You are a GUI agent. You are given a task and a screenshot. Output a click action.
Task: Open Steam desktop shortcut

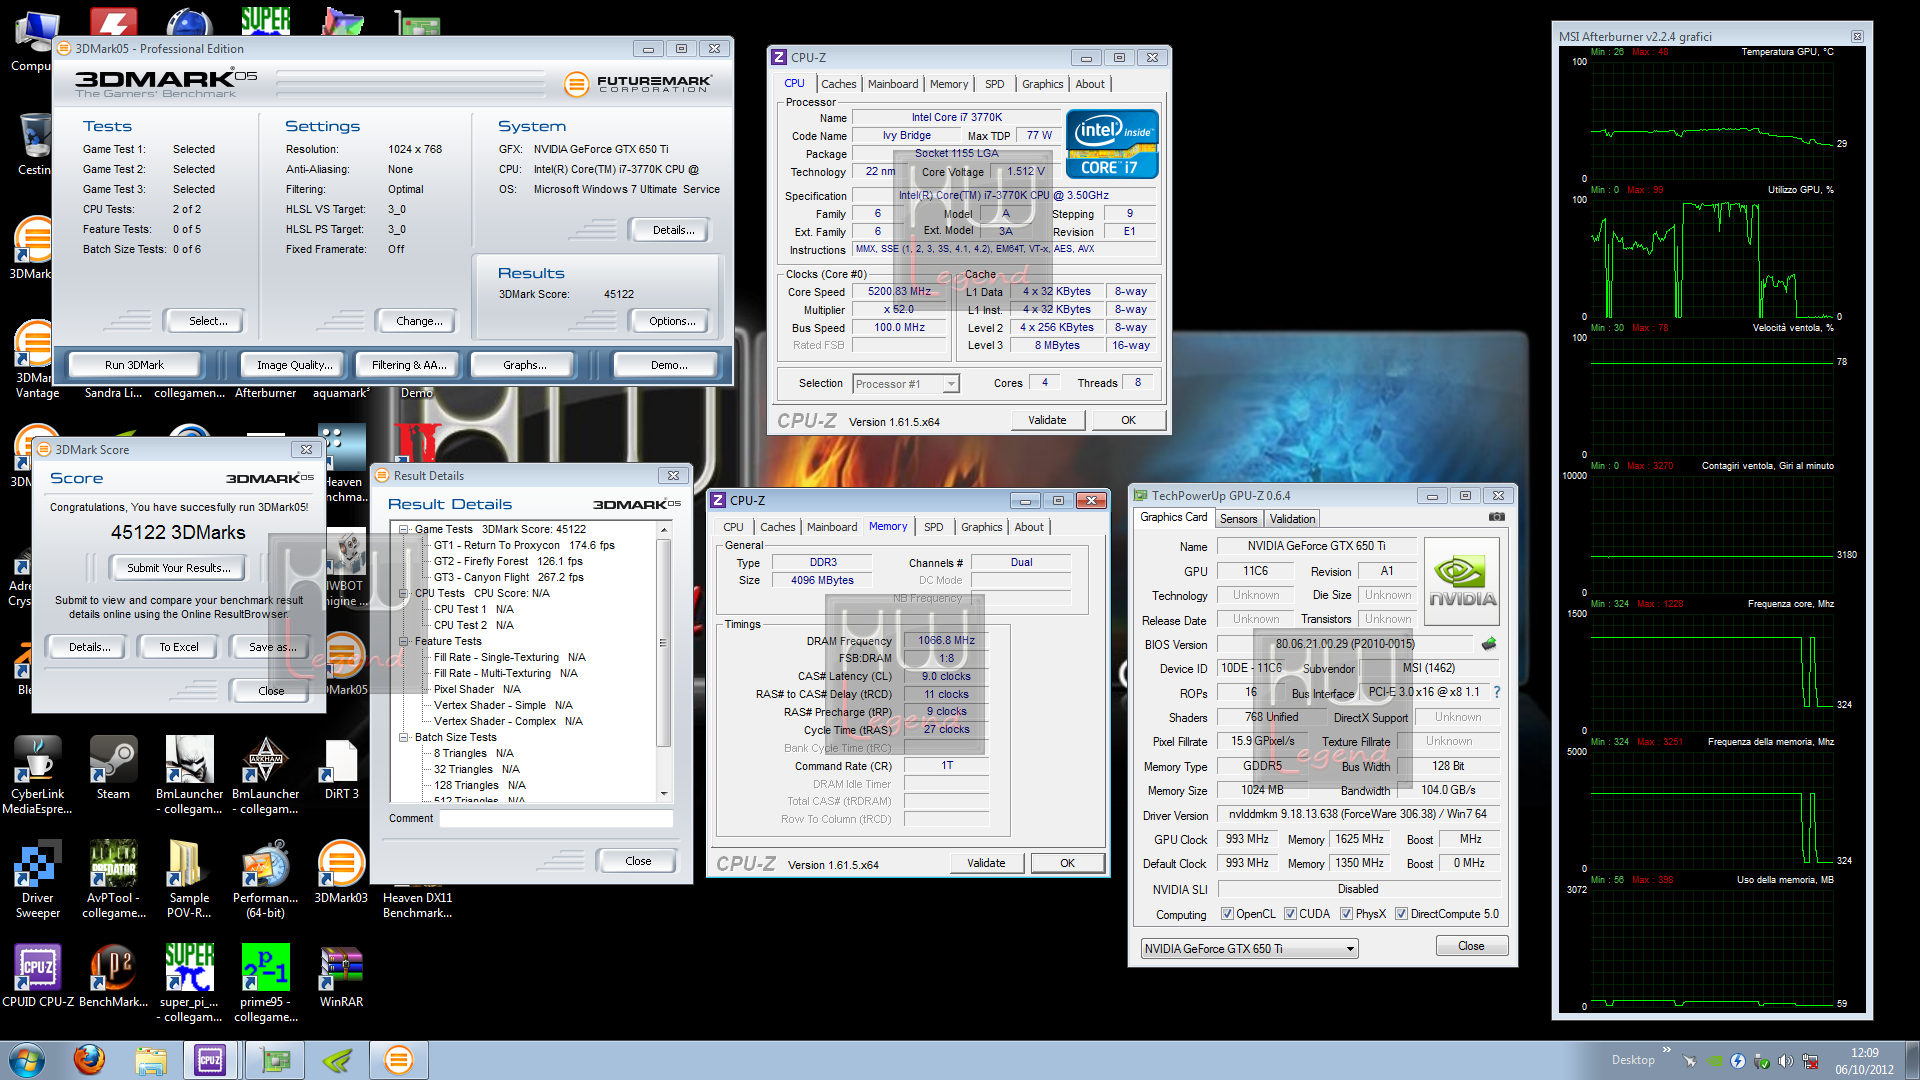pos(113,768)
